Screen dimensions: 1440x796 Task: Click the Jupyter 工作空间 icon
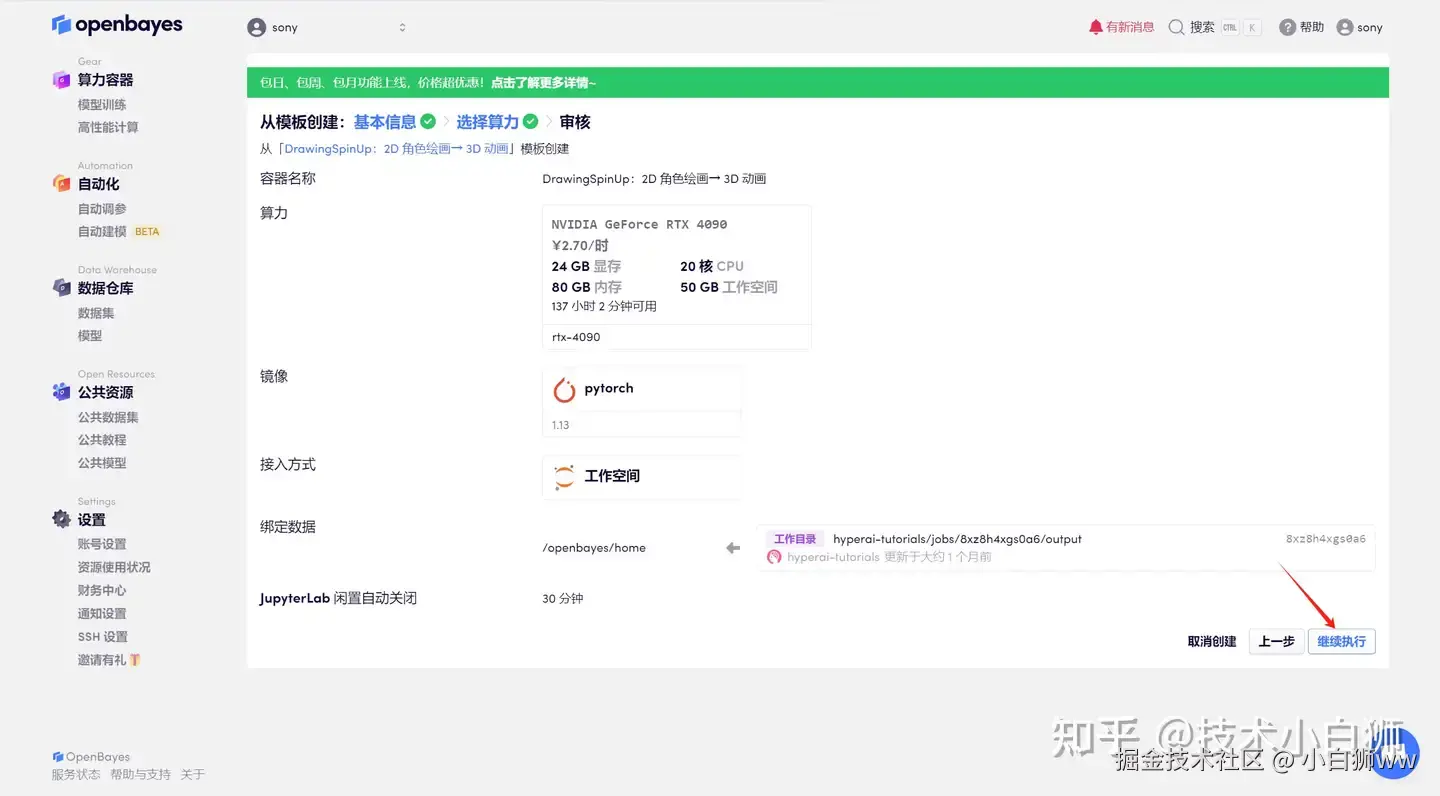(564, 476)
